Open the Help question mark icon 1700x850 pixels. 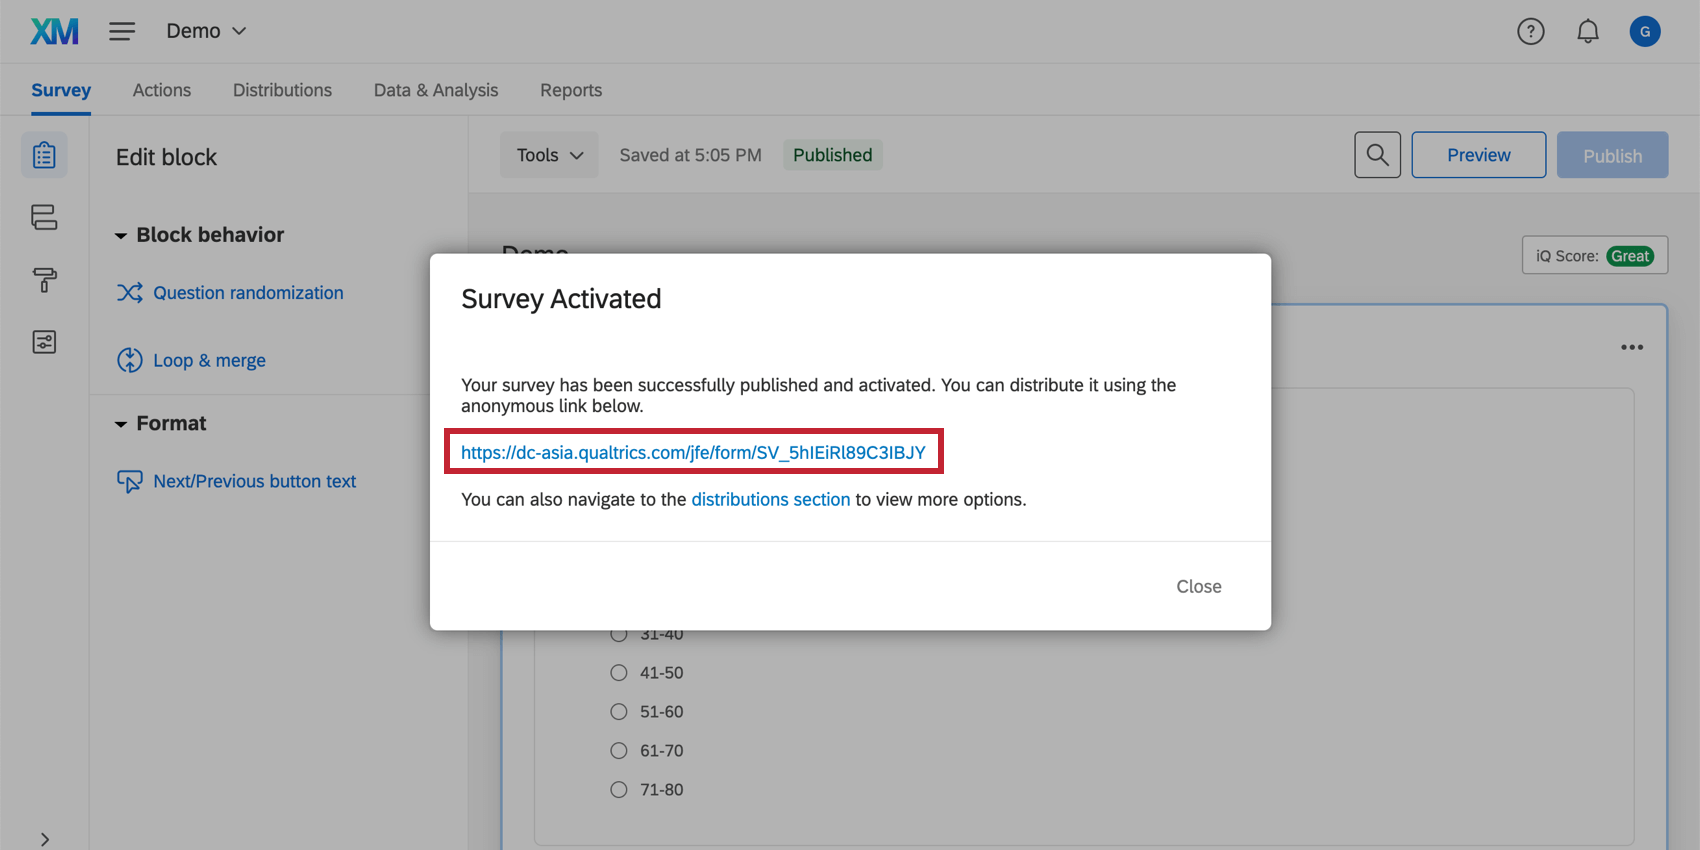pos(1530,32)
